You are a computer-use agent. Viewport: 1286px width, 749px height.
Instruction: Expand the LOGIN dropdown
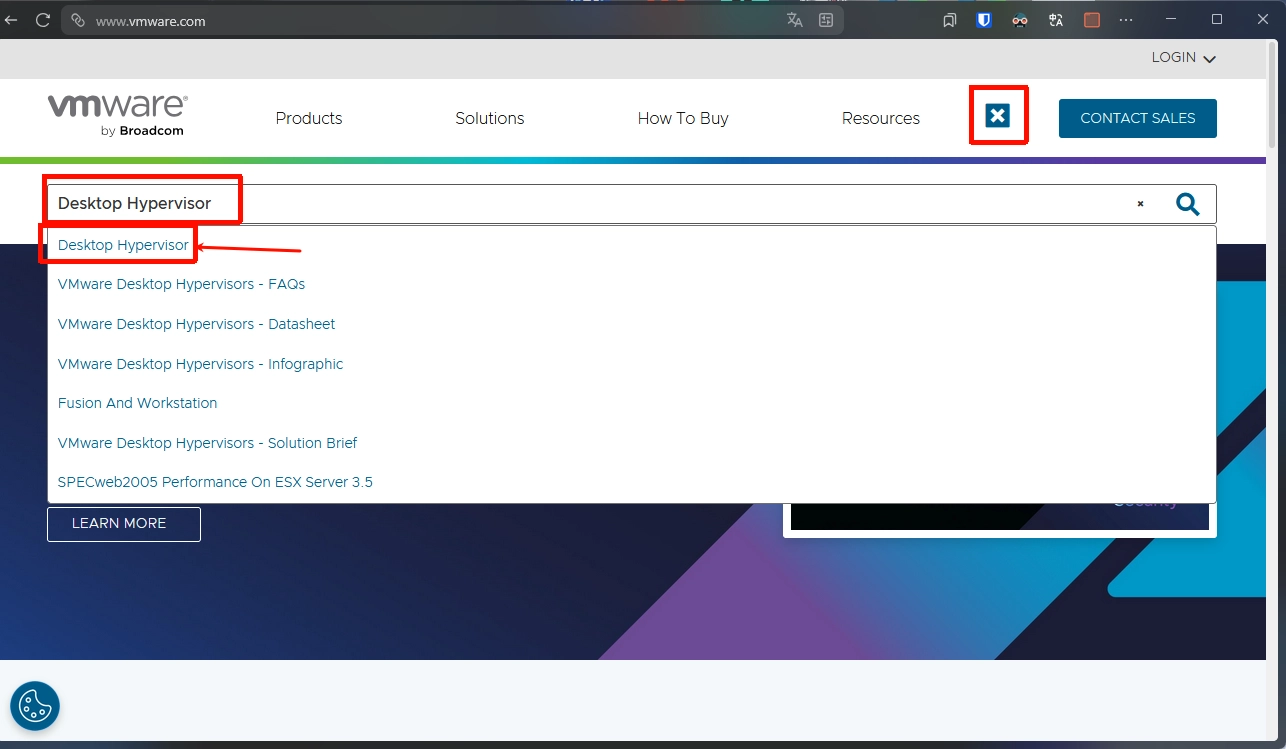pyautogui.click(x=1183, y=58)
